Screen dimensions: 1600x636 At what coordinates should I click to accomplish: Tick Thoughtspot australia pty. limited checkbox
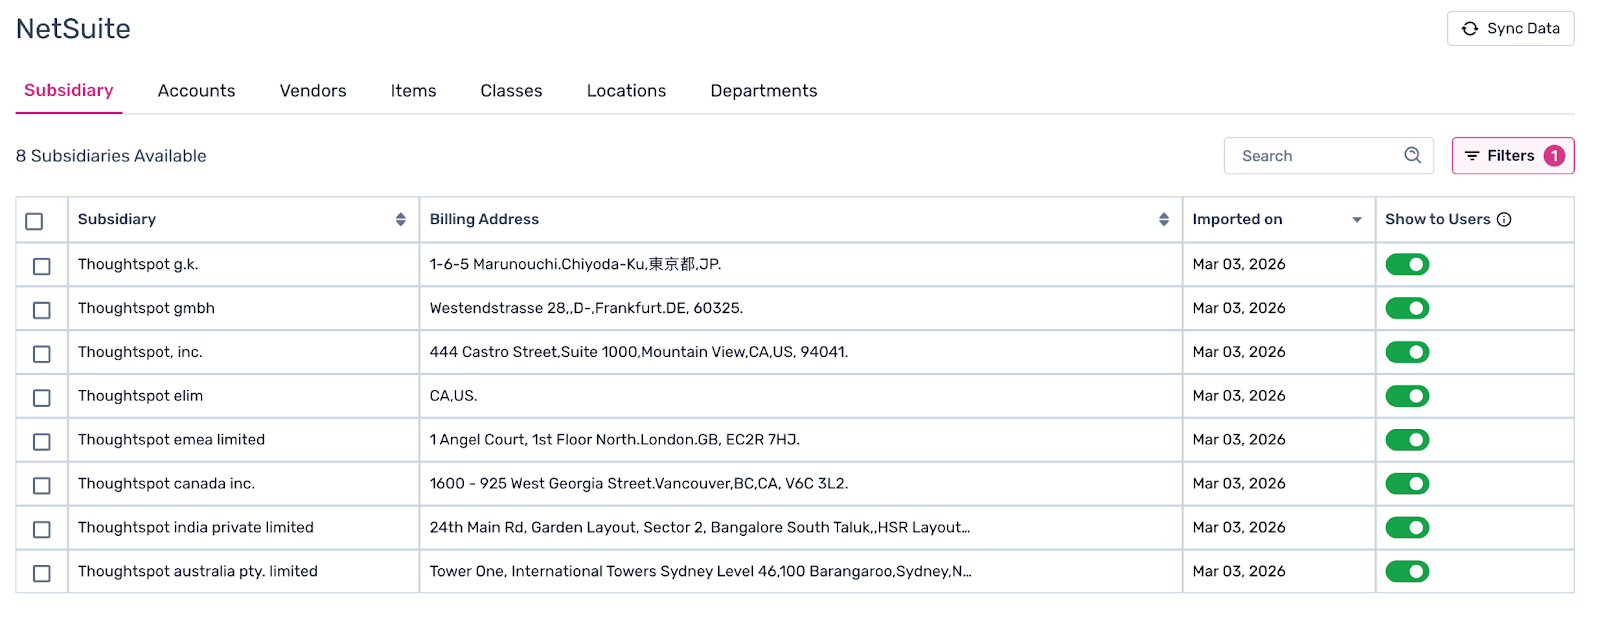[41, 573]
